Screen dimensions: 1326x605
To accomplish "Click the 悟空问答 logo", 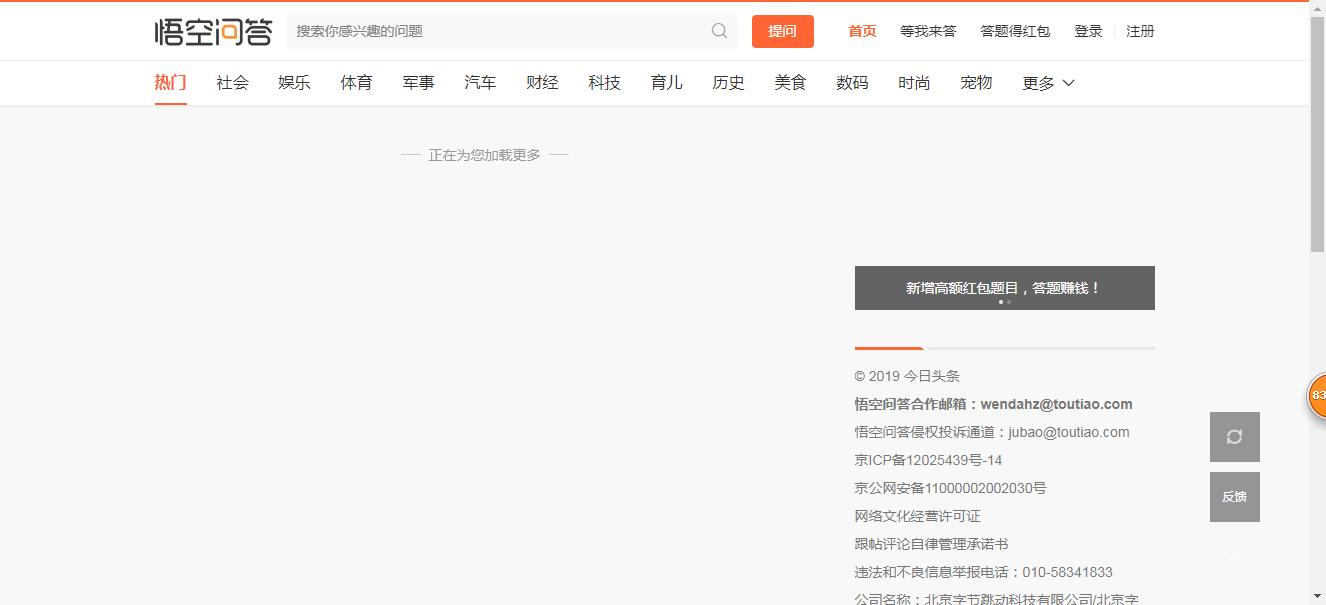I will 213,31.
